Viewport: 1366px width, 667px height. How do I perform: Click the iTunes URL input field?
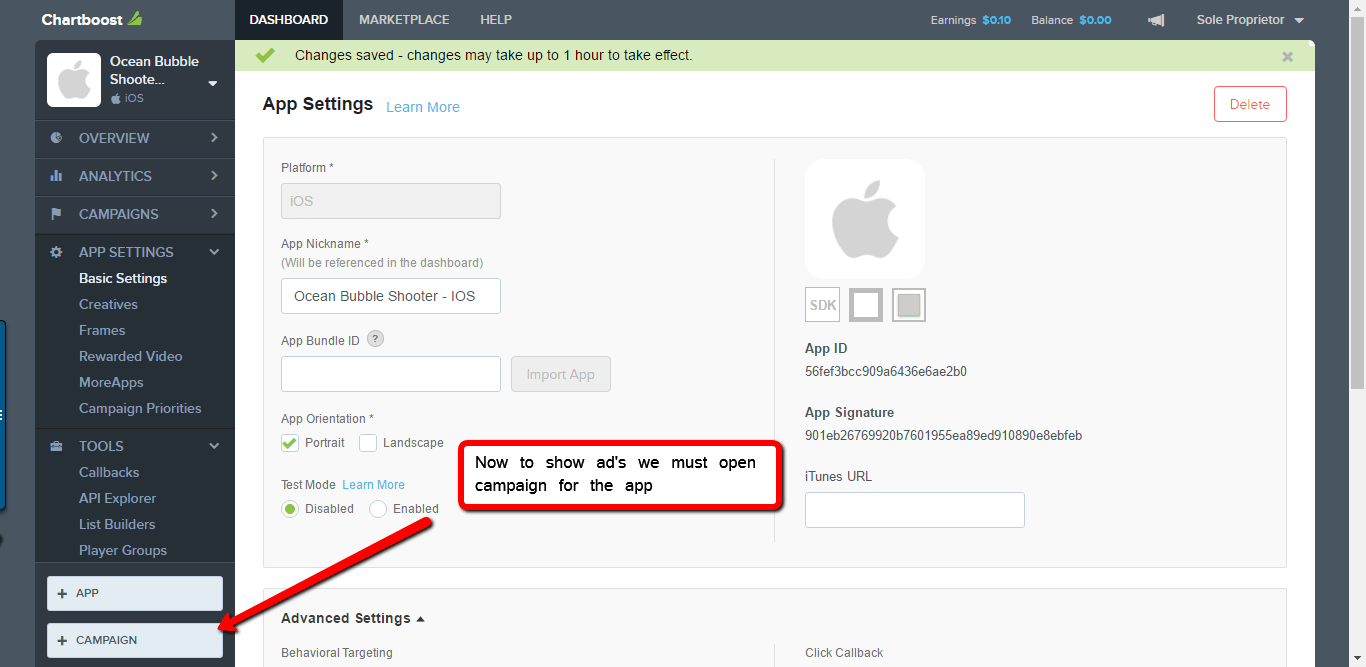(915, 510)
